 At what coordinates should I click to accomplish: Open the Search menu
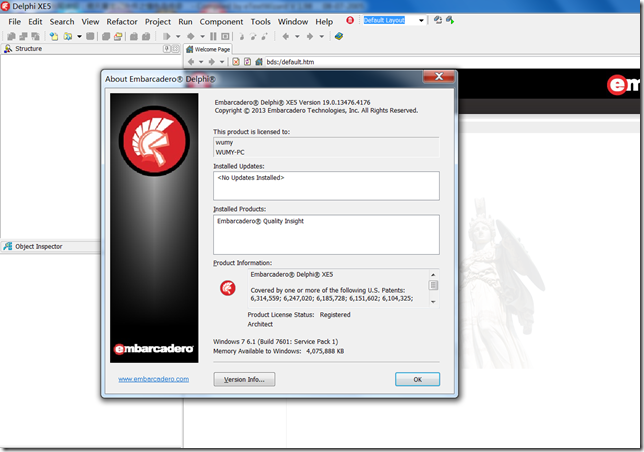coord(62,22)
